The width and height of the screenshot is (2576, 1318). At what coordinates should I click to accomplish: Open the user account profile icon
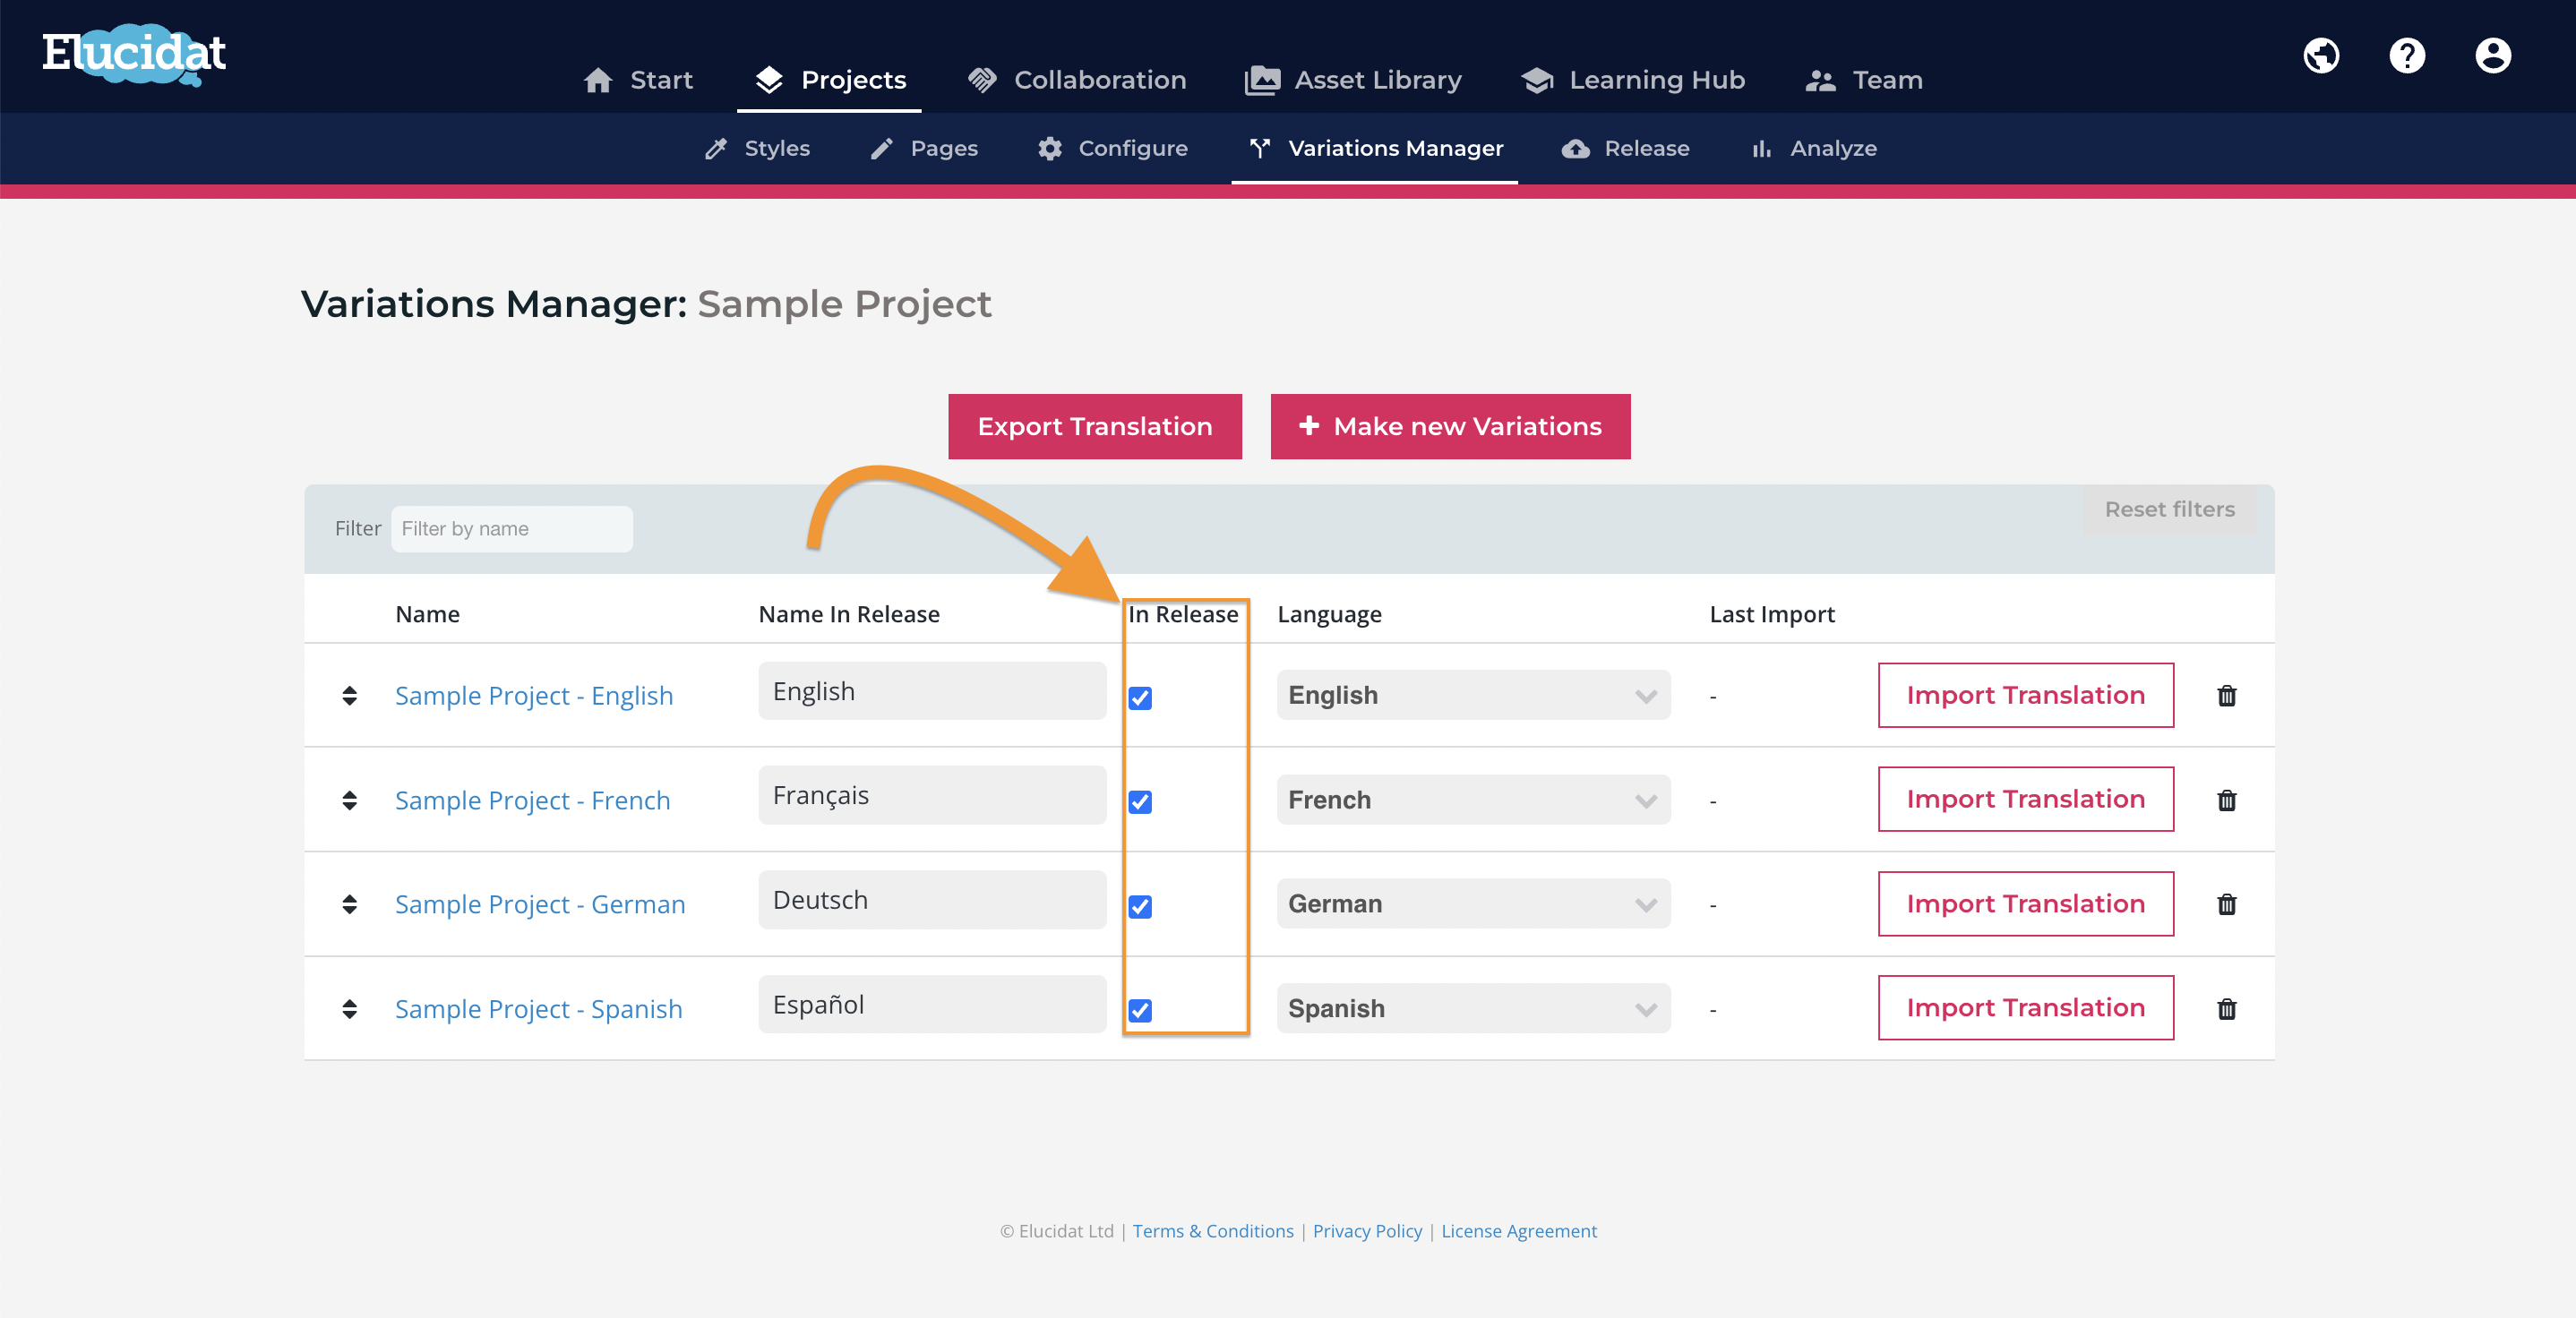coord(2493,55)
